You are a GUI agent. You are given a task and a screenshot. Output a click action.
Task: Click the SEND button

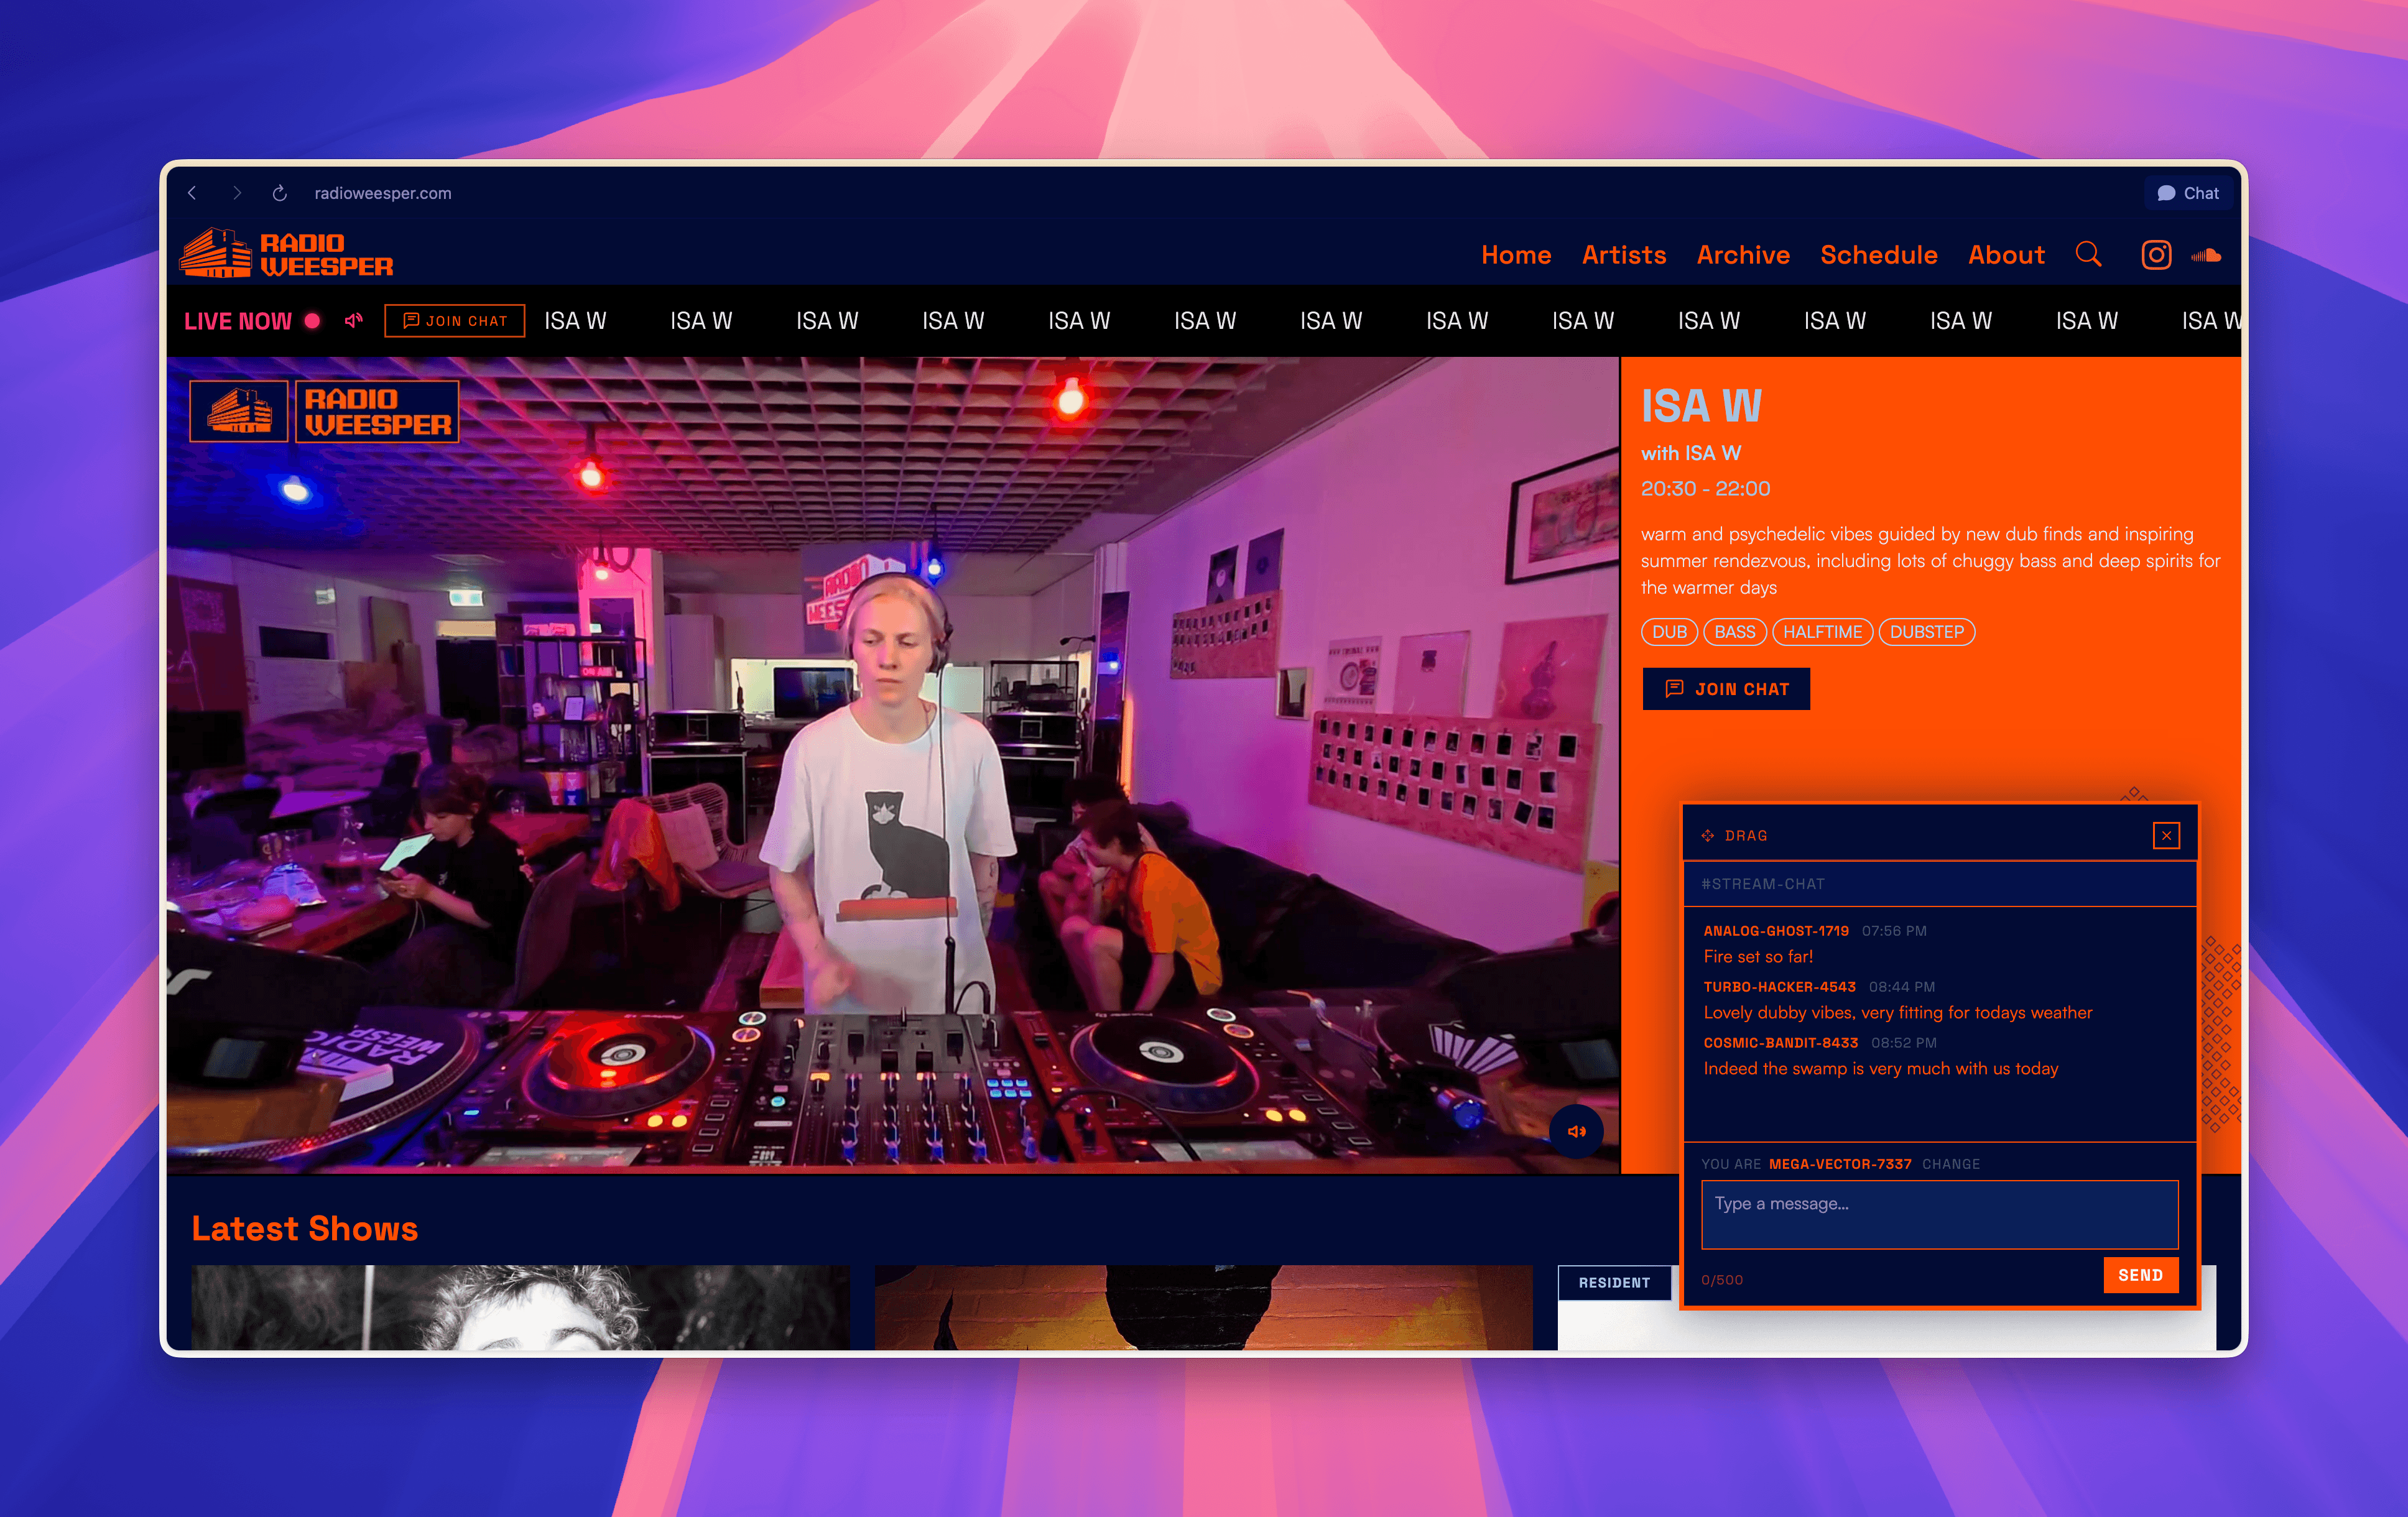2140,1275
